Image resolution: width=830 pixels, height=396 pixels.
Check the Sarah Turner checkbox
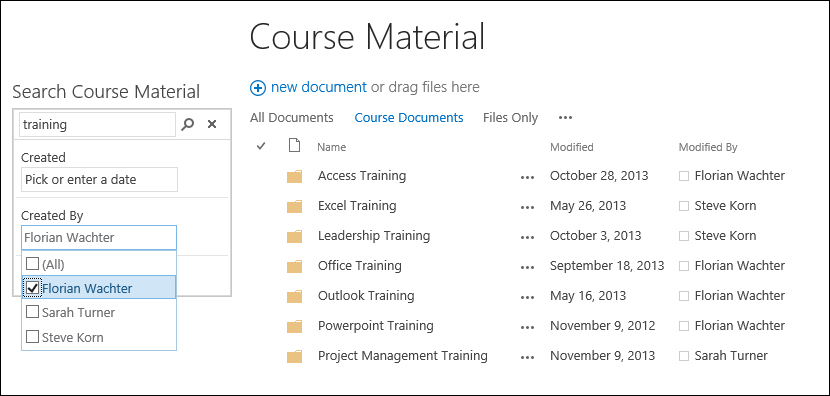coord(32,312)
